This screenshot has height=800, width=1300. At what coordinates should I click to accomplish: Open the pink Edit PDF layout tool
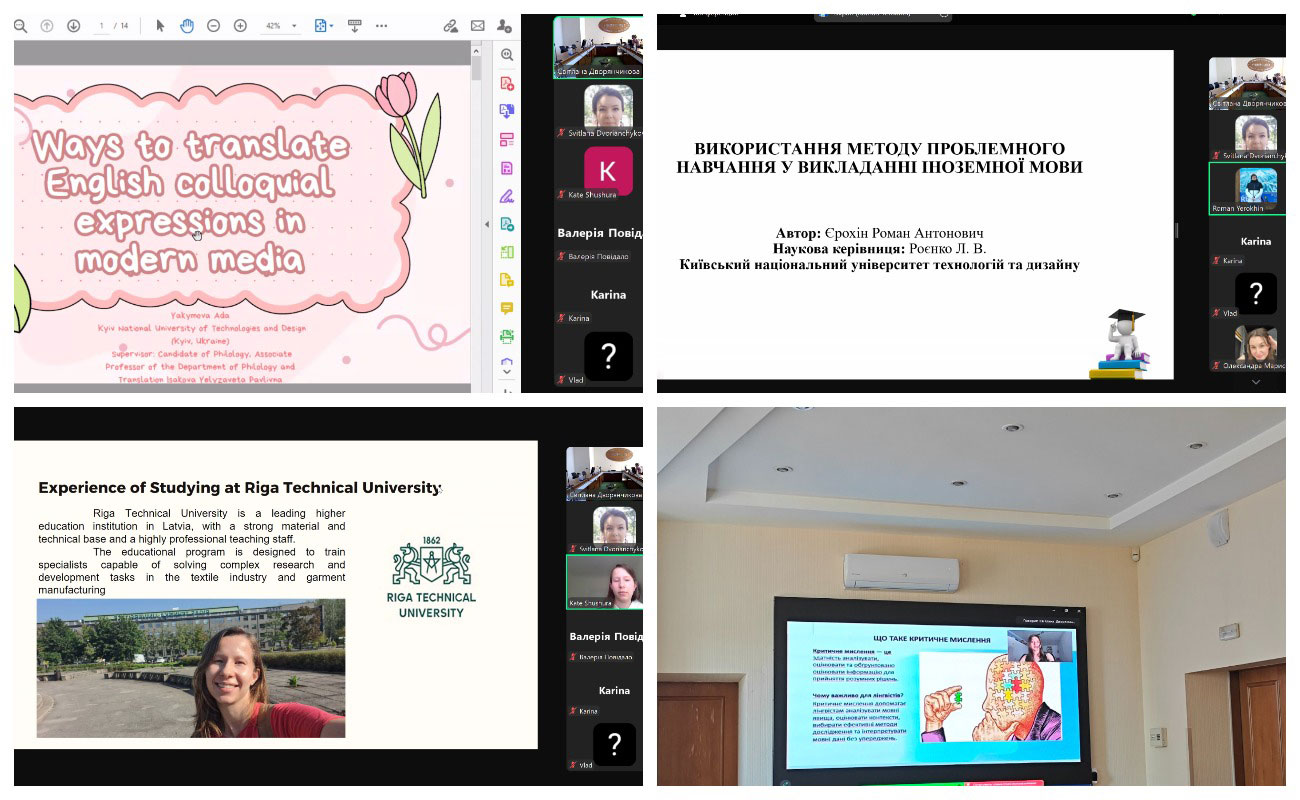(x=507, y=139)
